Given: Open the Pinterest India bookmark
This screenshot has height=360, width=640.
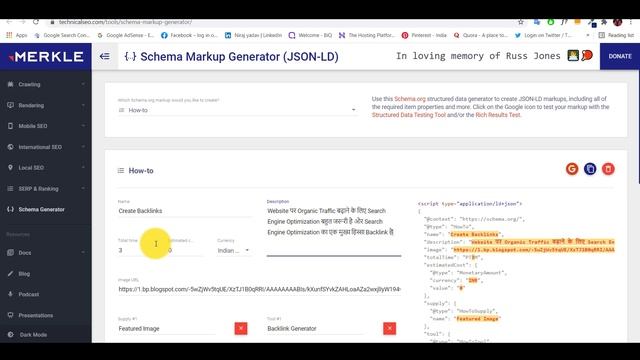Looking at the screenshot, I should [x=424, y=36].
